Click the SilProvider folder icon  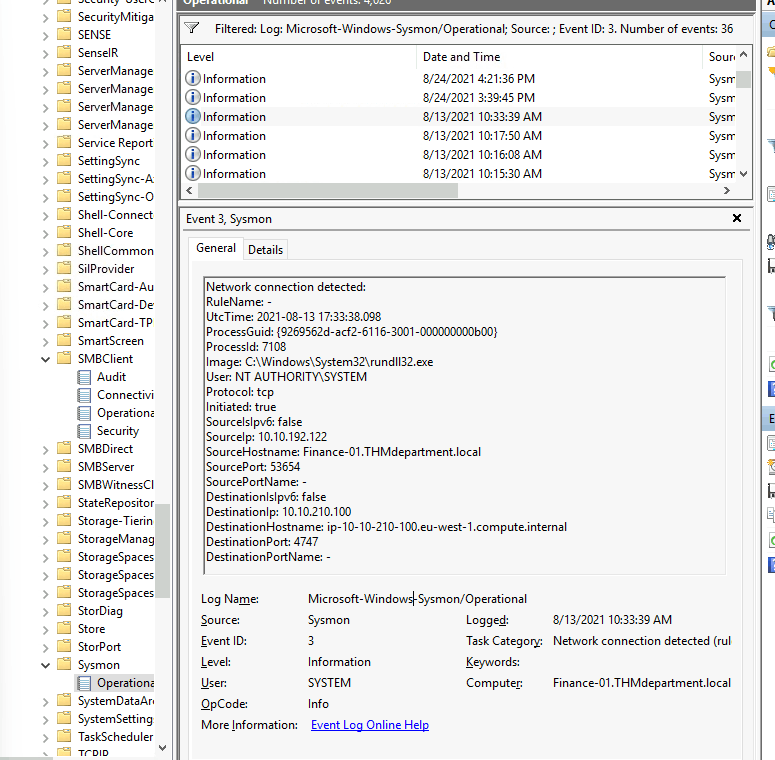[64, 268]
